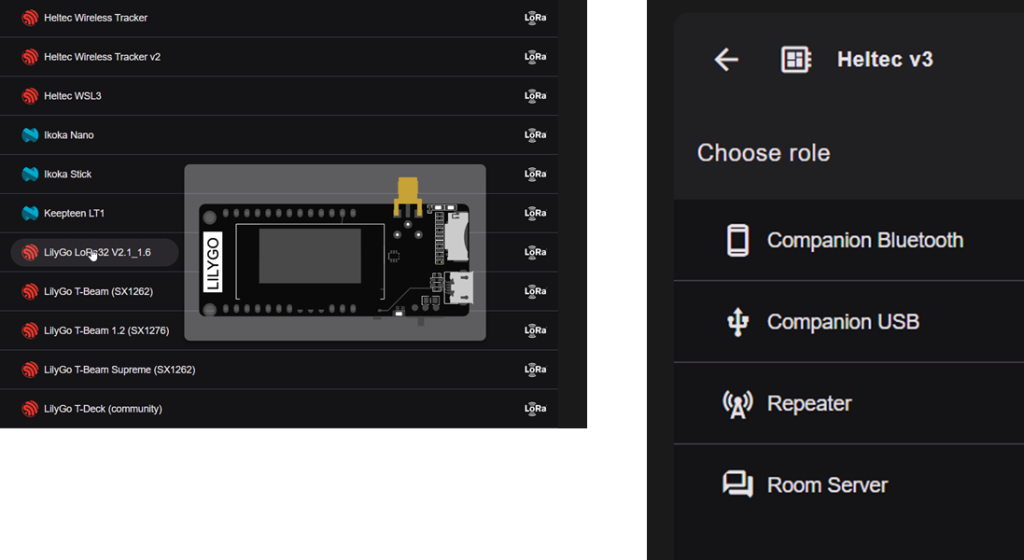Select Companion Bluetooth role
The image size is (1024, 560).
[x=864, y=241]
